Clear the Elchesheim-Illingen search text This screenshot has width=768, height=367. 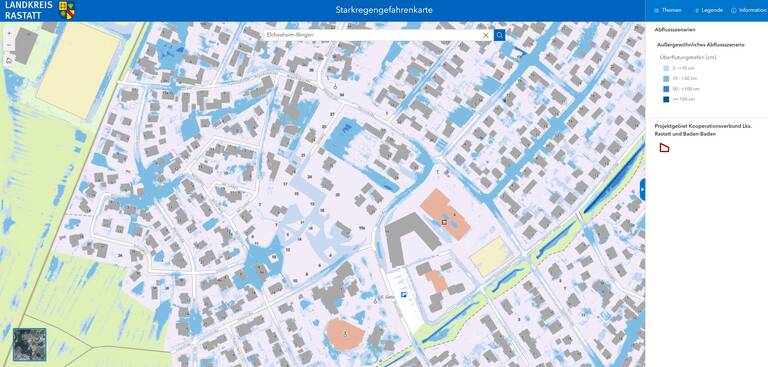click(486, 35)
